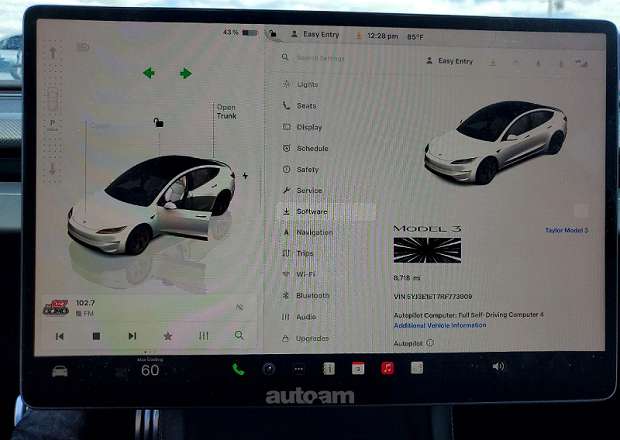Favorite the station with star icon

(x=168, y=336)
